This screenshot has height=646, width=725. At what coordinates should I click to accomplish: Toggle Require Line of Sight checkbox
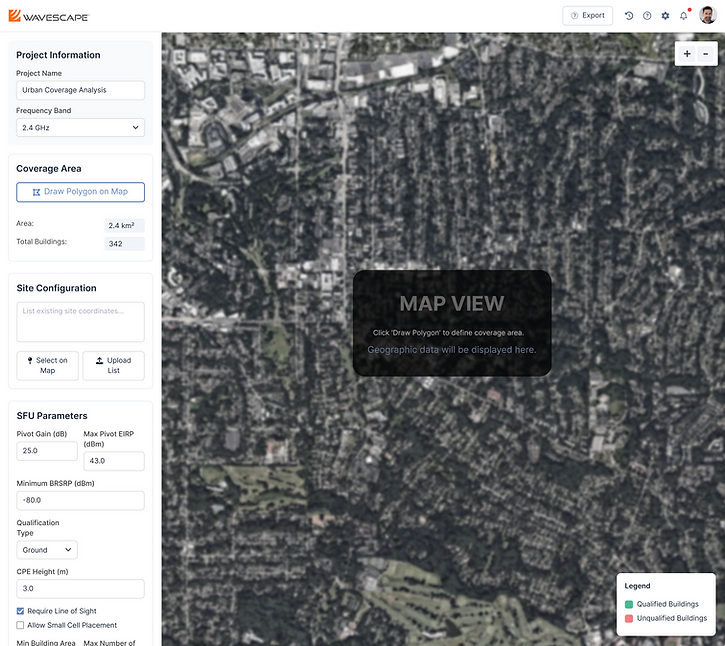point(20,611)
